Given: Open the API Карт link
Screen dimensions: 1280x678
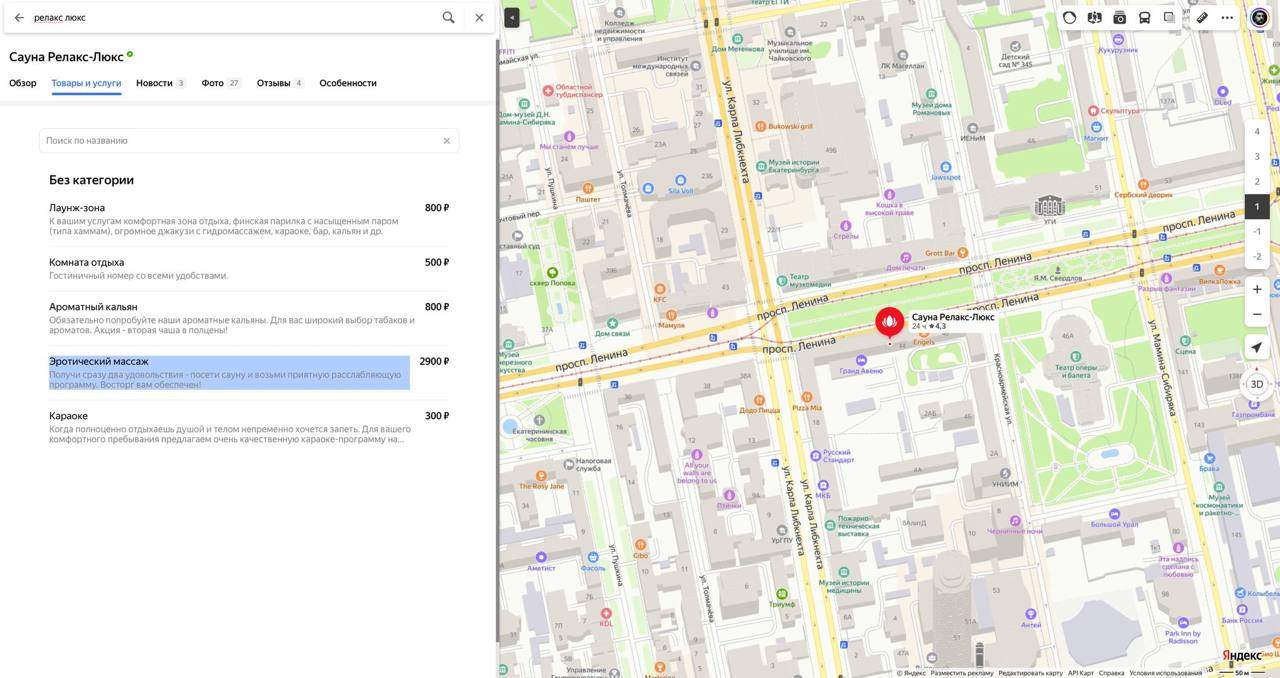Looking at the screenshot, I should click(1081, 673).
